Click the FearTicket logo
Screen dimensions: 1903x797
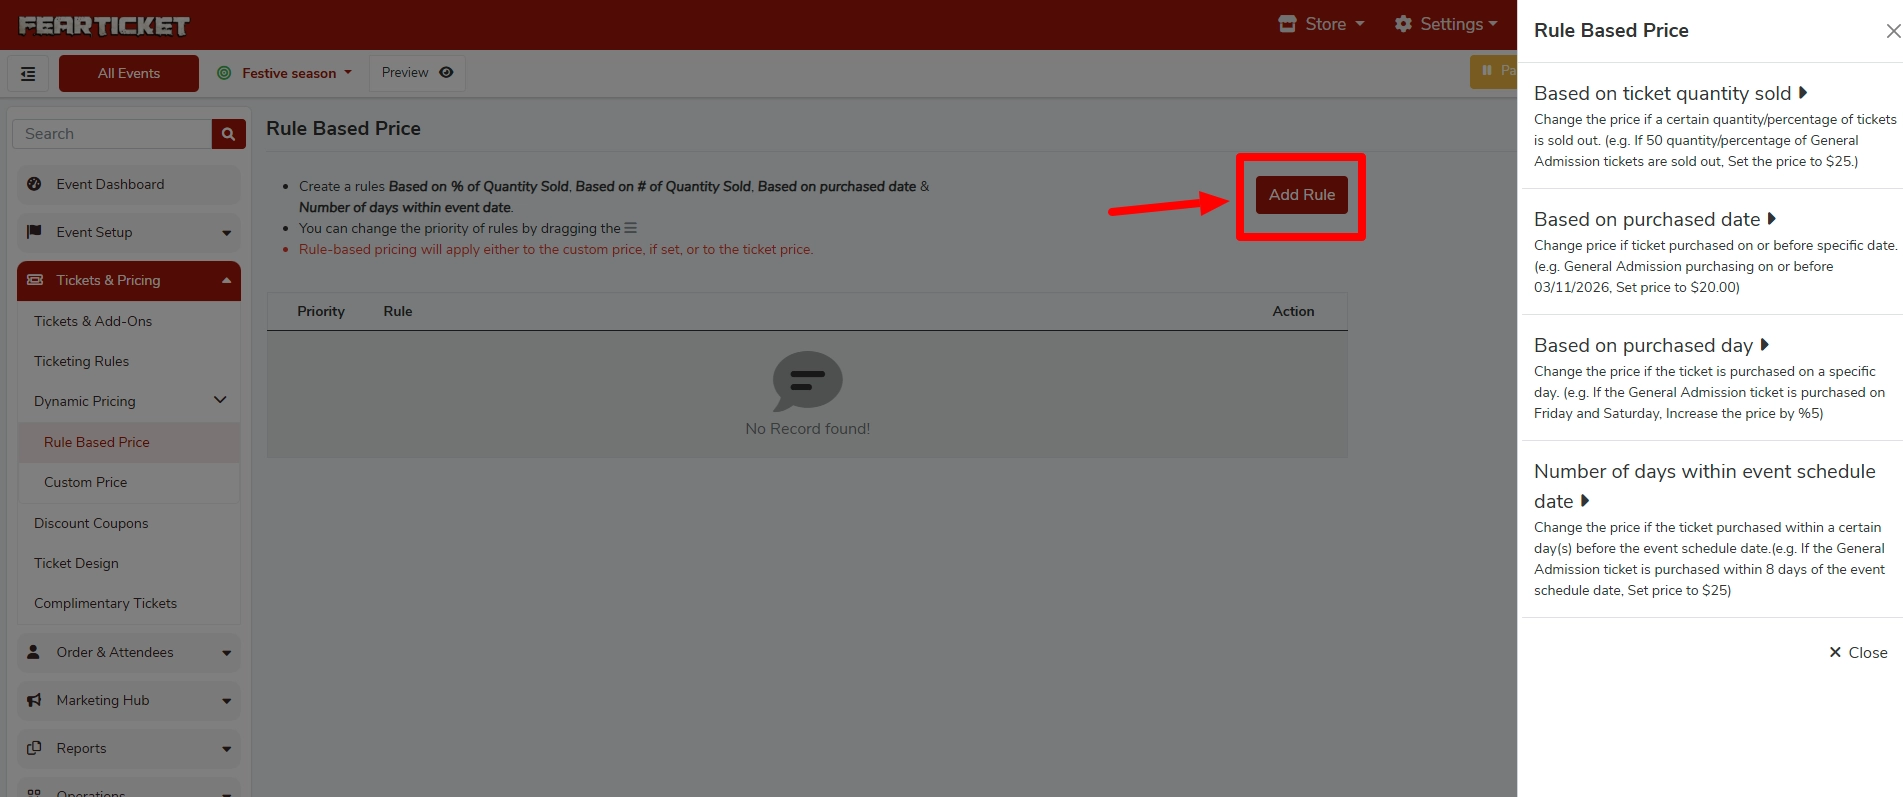click(x=104, y=26)
